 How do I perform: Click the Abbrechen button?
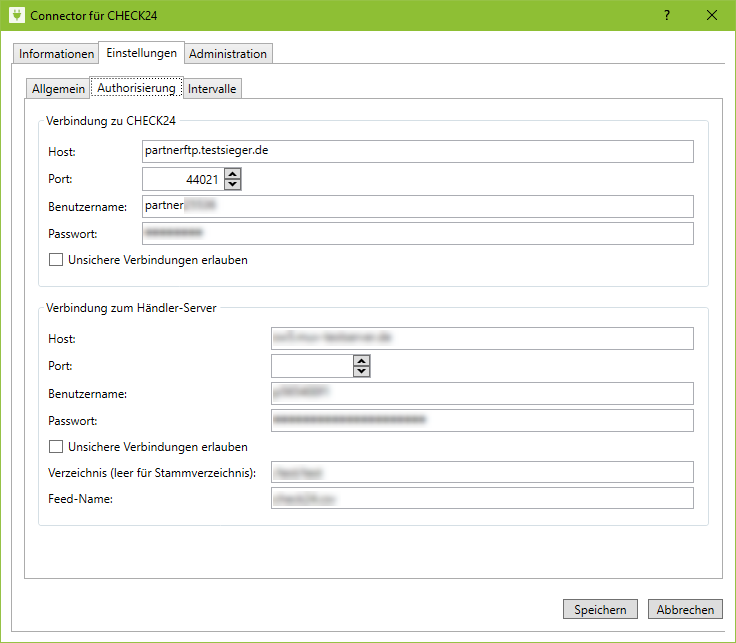coord(685,609)
